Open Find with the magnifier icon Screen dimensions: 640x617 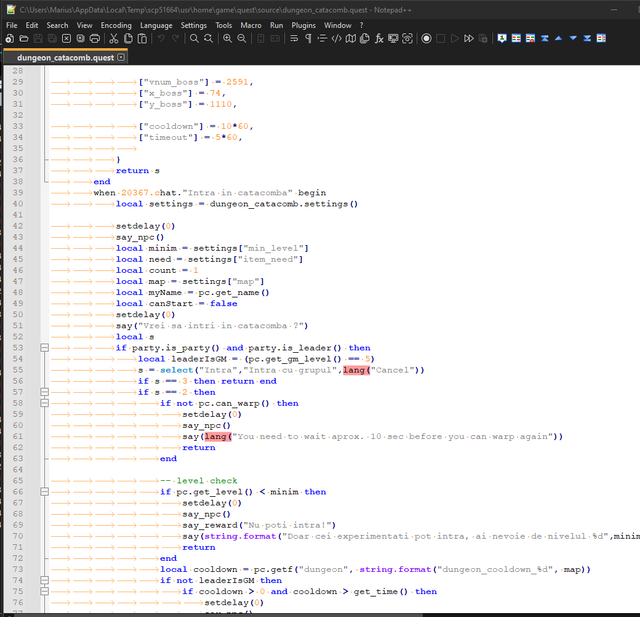coord(194,38)
